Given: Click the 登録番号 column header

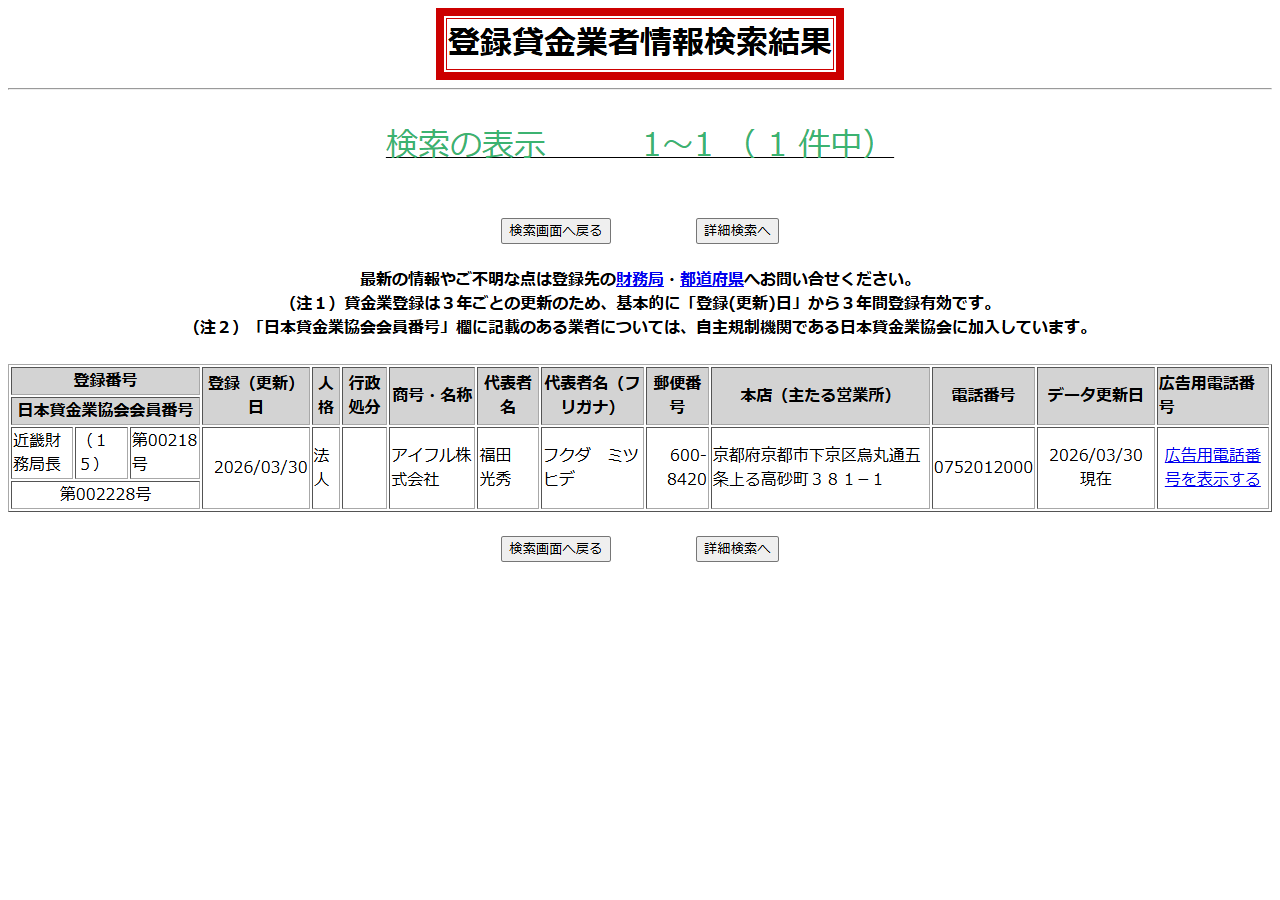Looking at the screenshot, I should pos(105,381).
